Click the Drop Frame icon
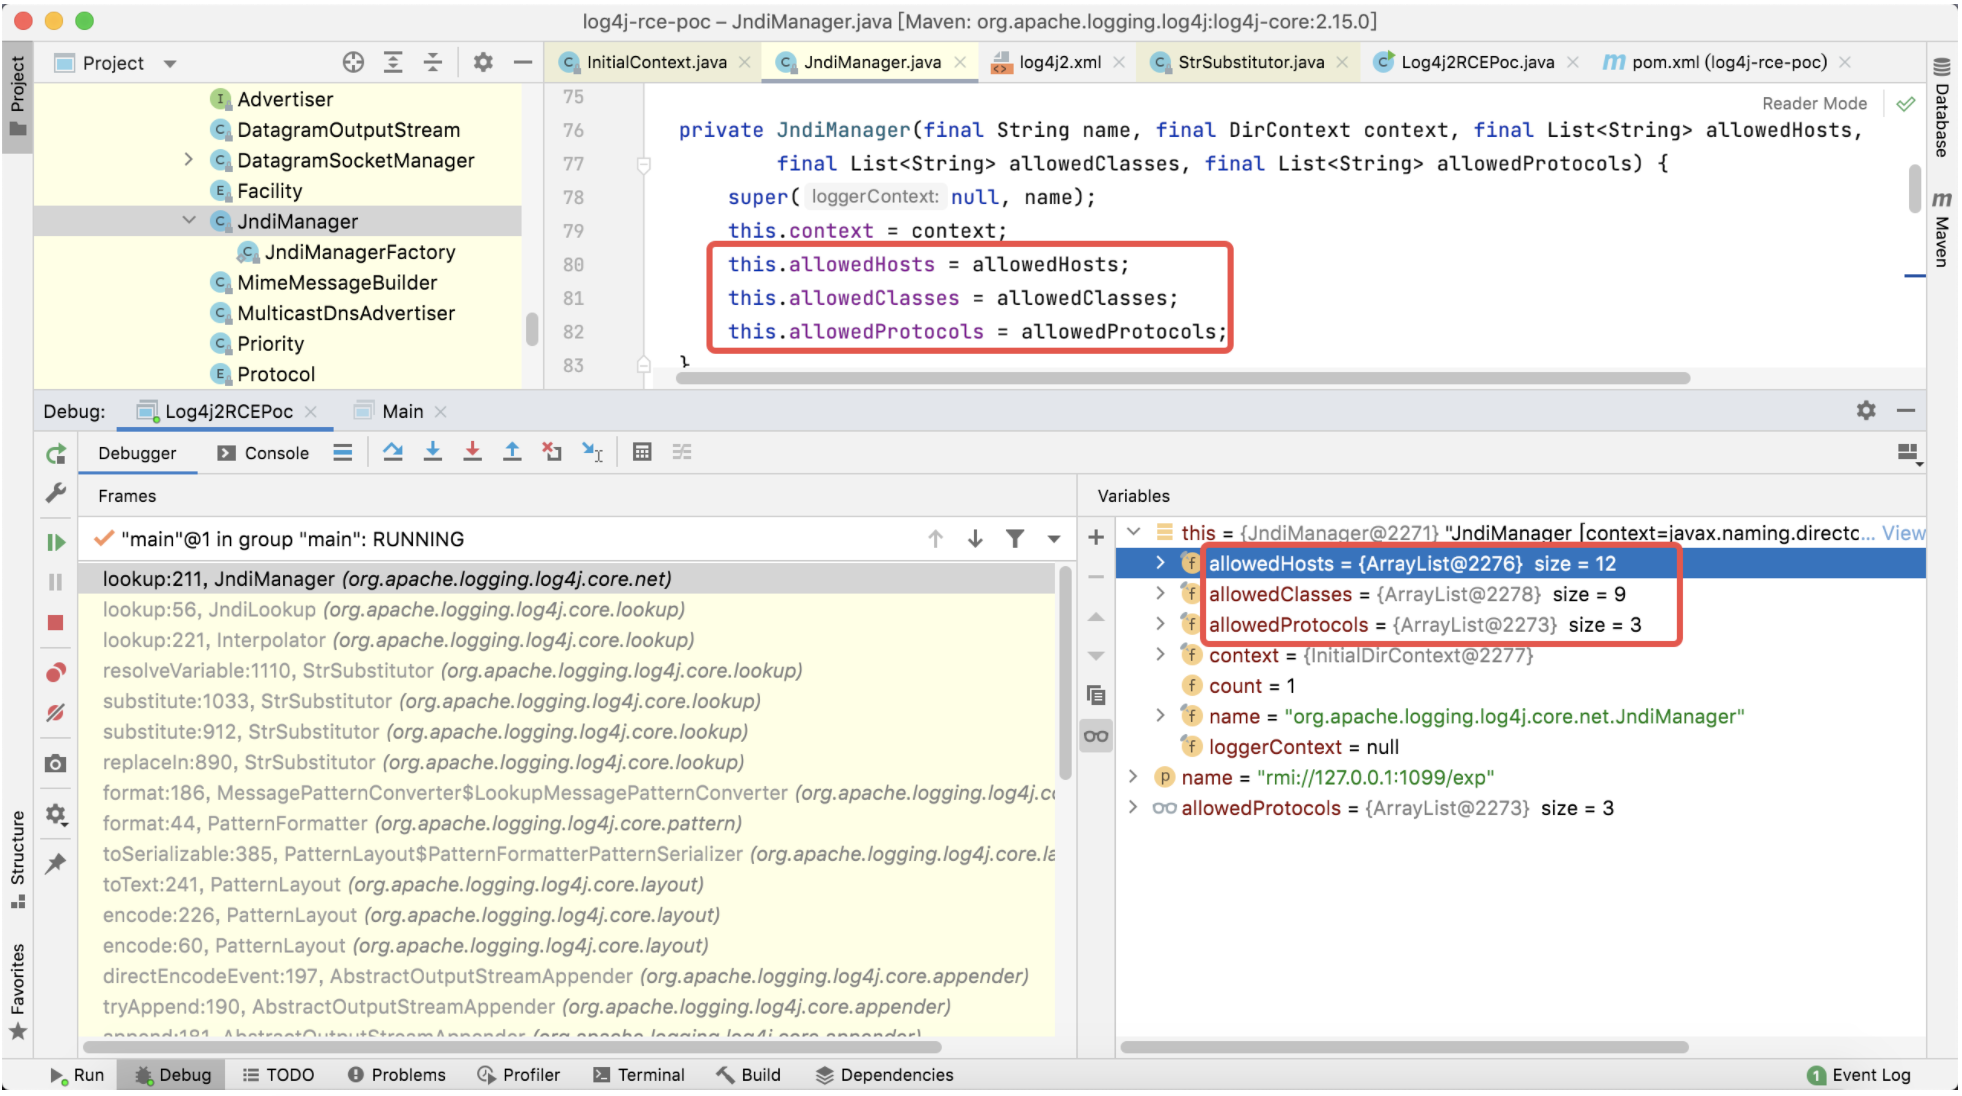 pos(552,453)
